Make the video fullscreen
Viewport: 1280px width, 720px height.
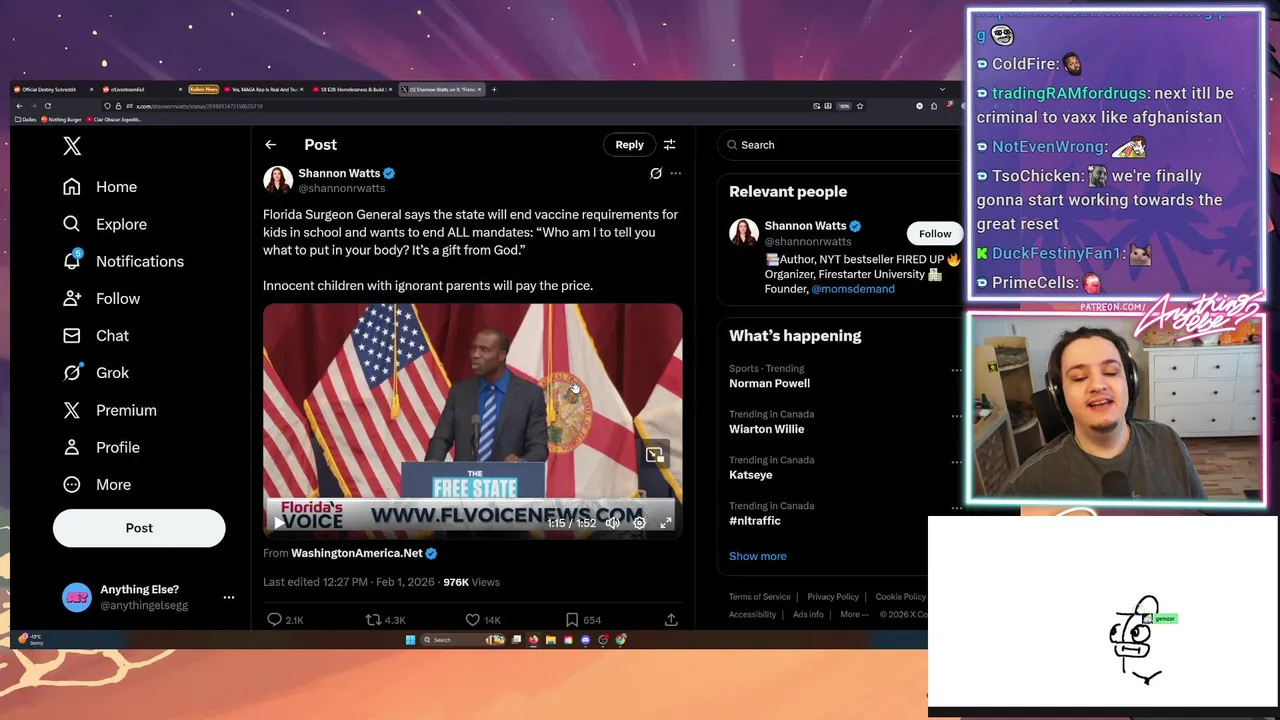666,523
